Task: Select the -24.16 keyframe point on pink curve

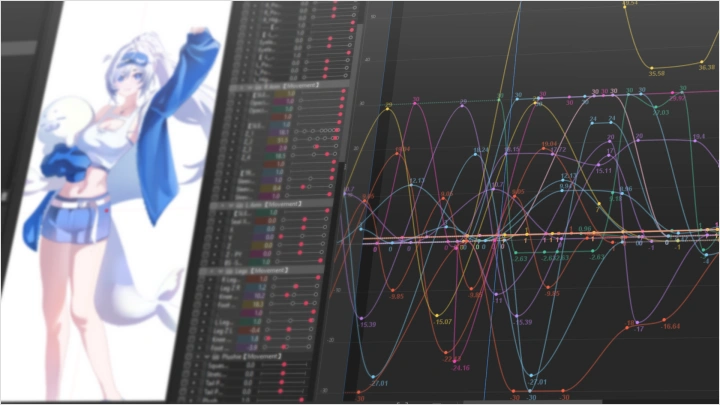Action: [x=454, y=362]
